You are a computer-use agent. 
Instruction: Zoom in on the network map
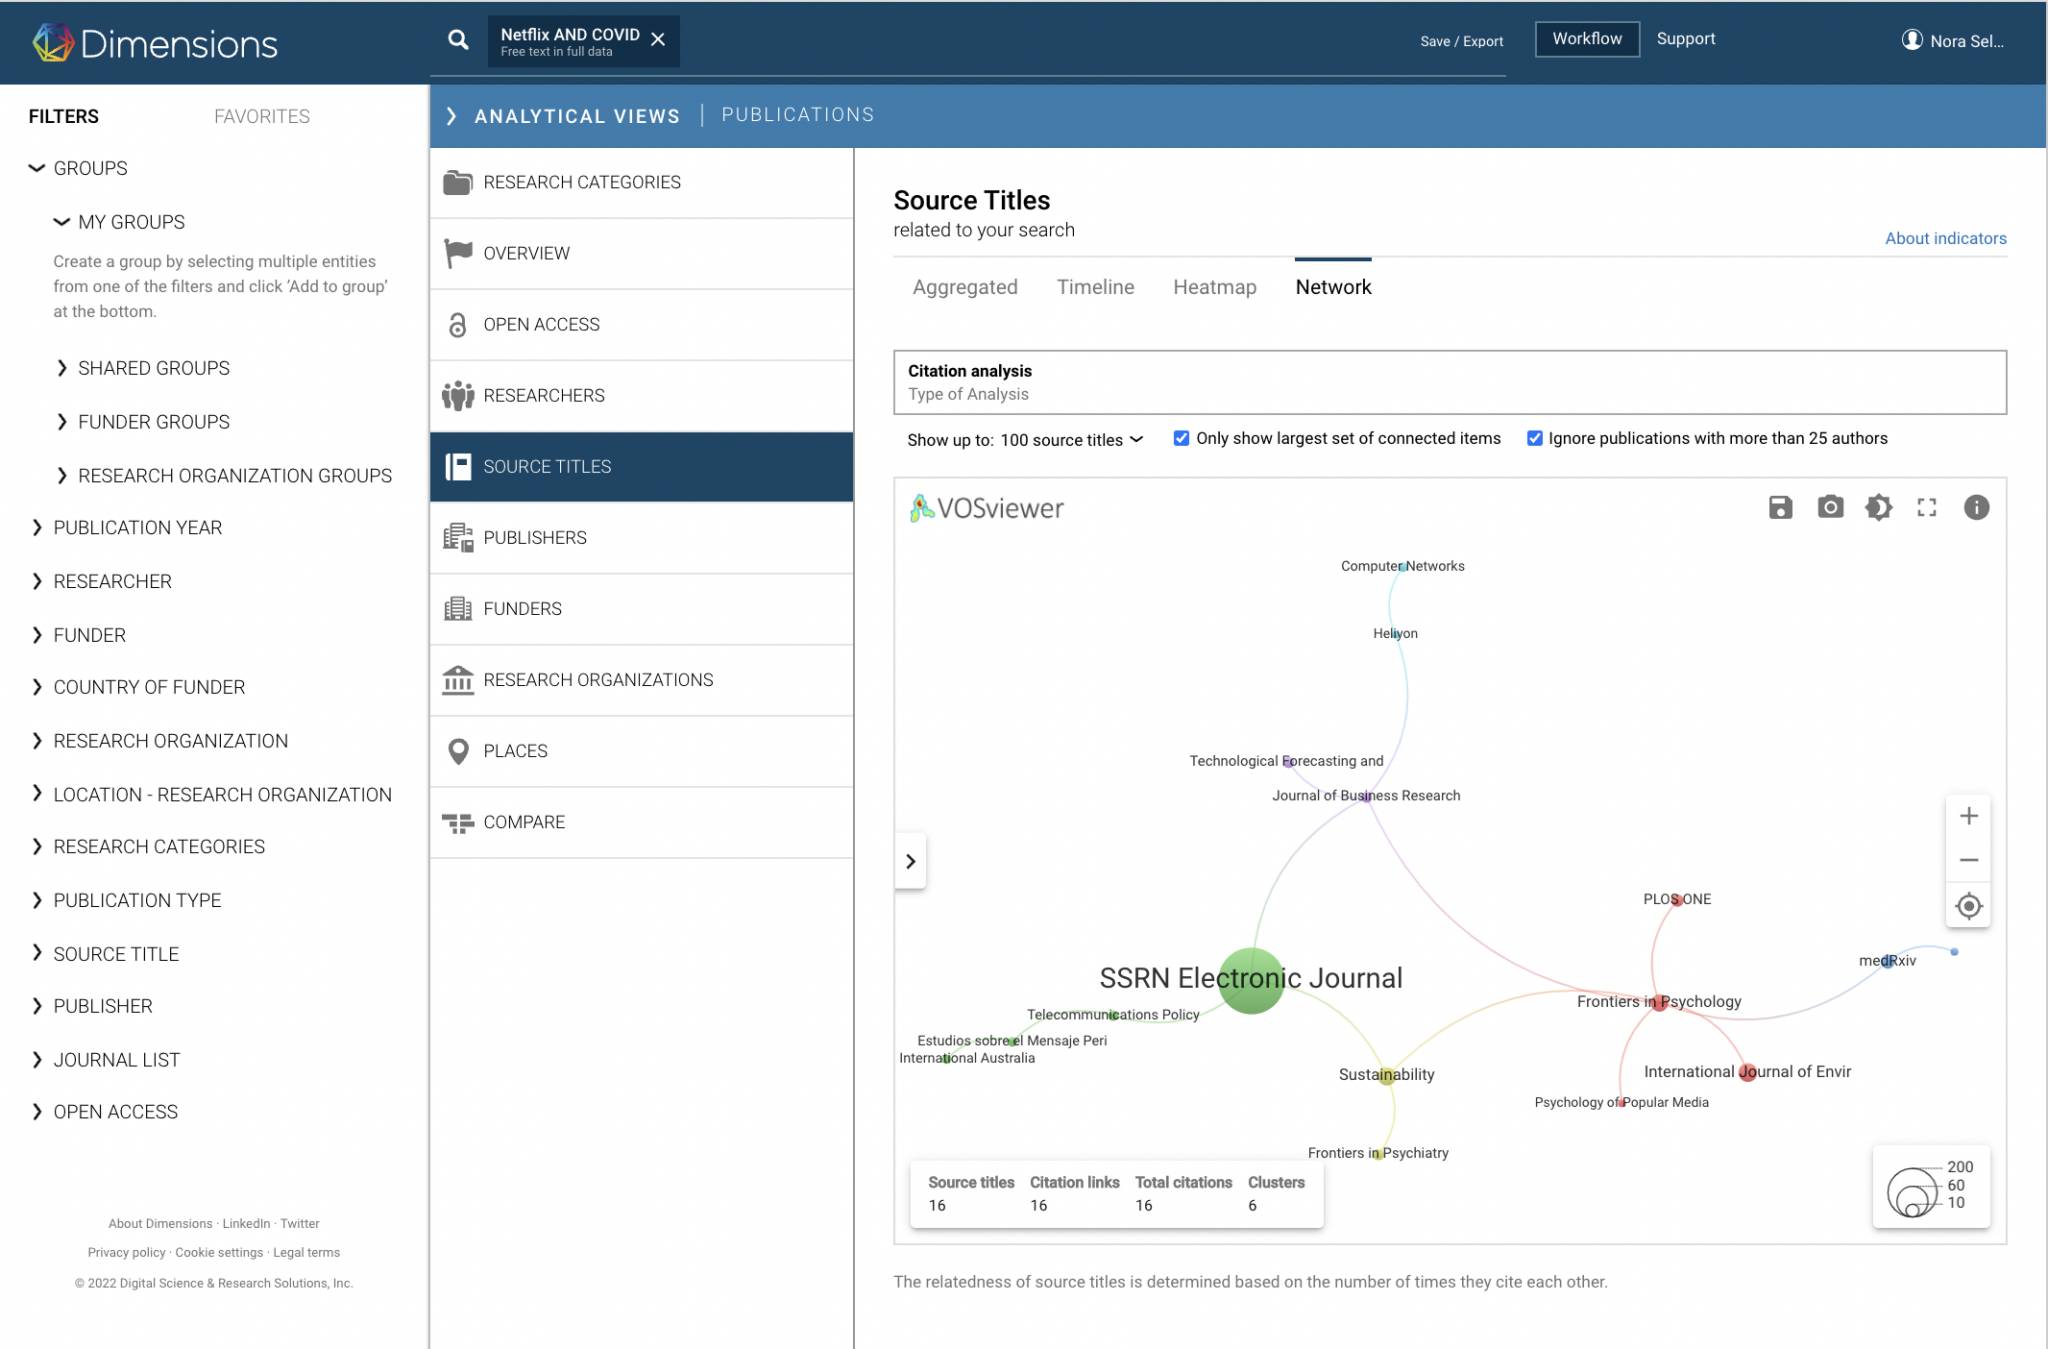pyautogui.click(x=1968, y=816)
